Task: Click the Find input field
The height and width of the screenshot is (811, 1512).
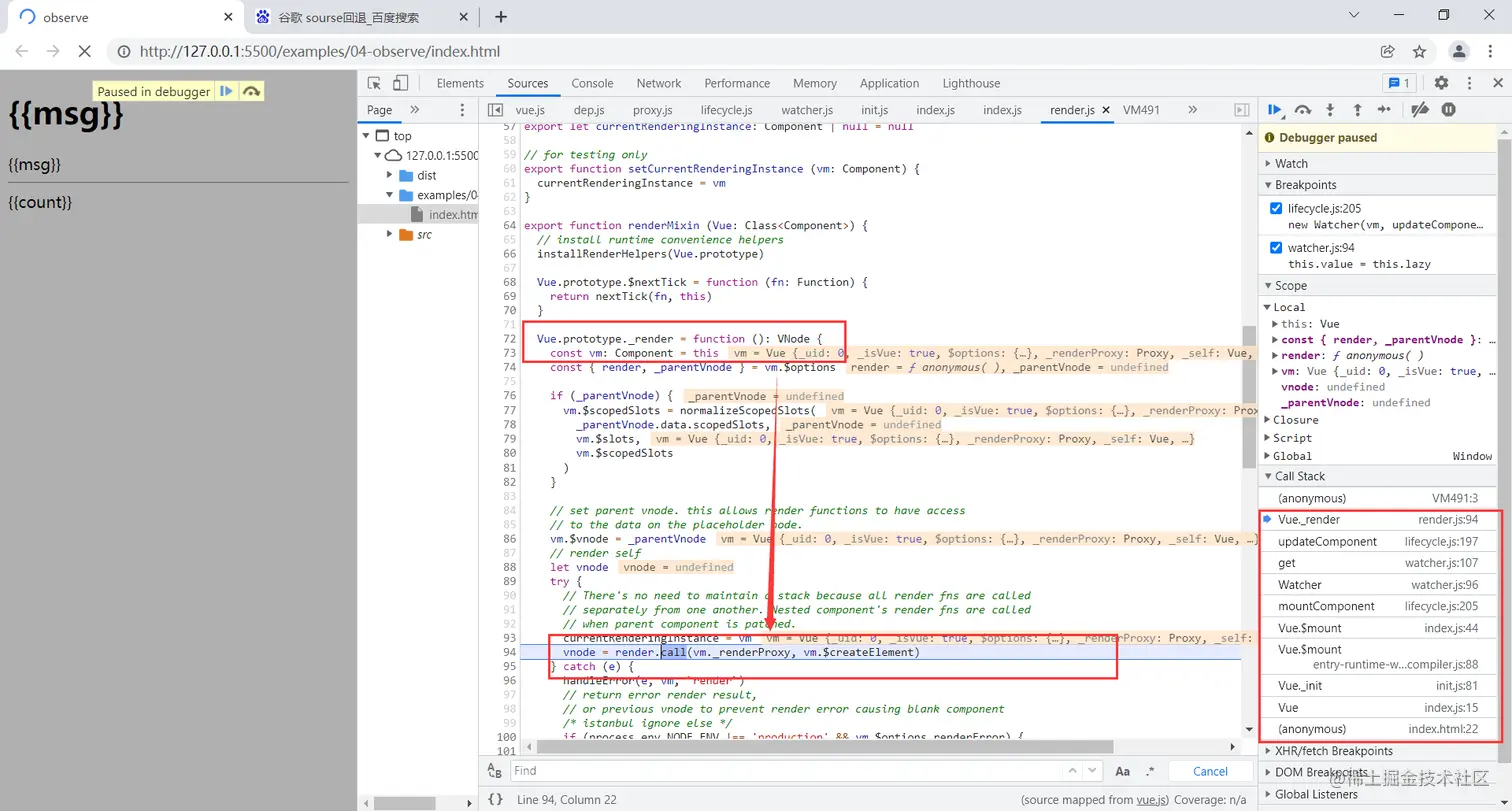Action: [x=785, y=771]
